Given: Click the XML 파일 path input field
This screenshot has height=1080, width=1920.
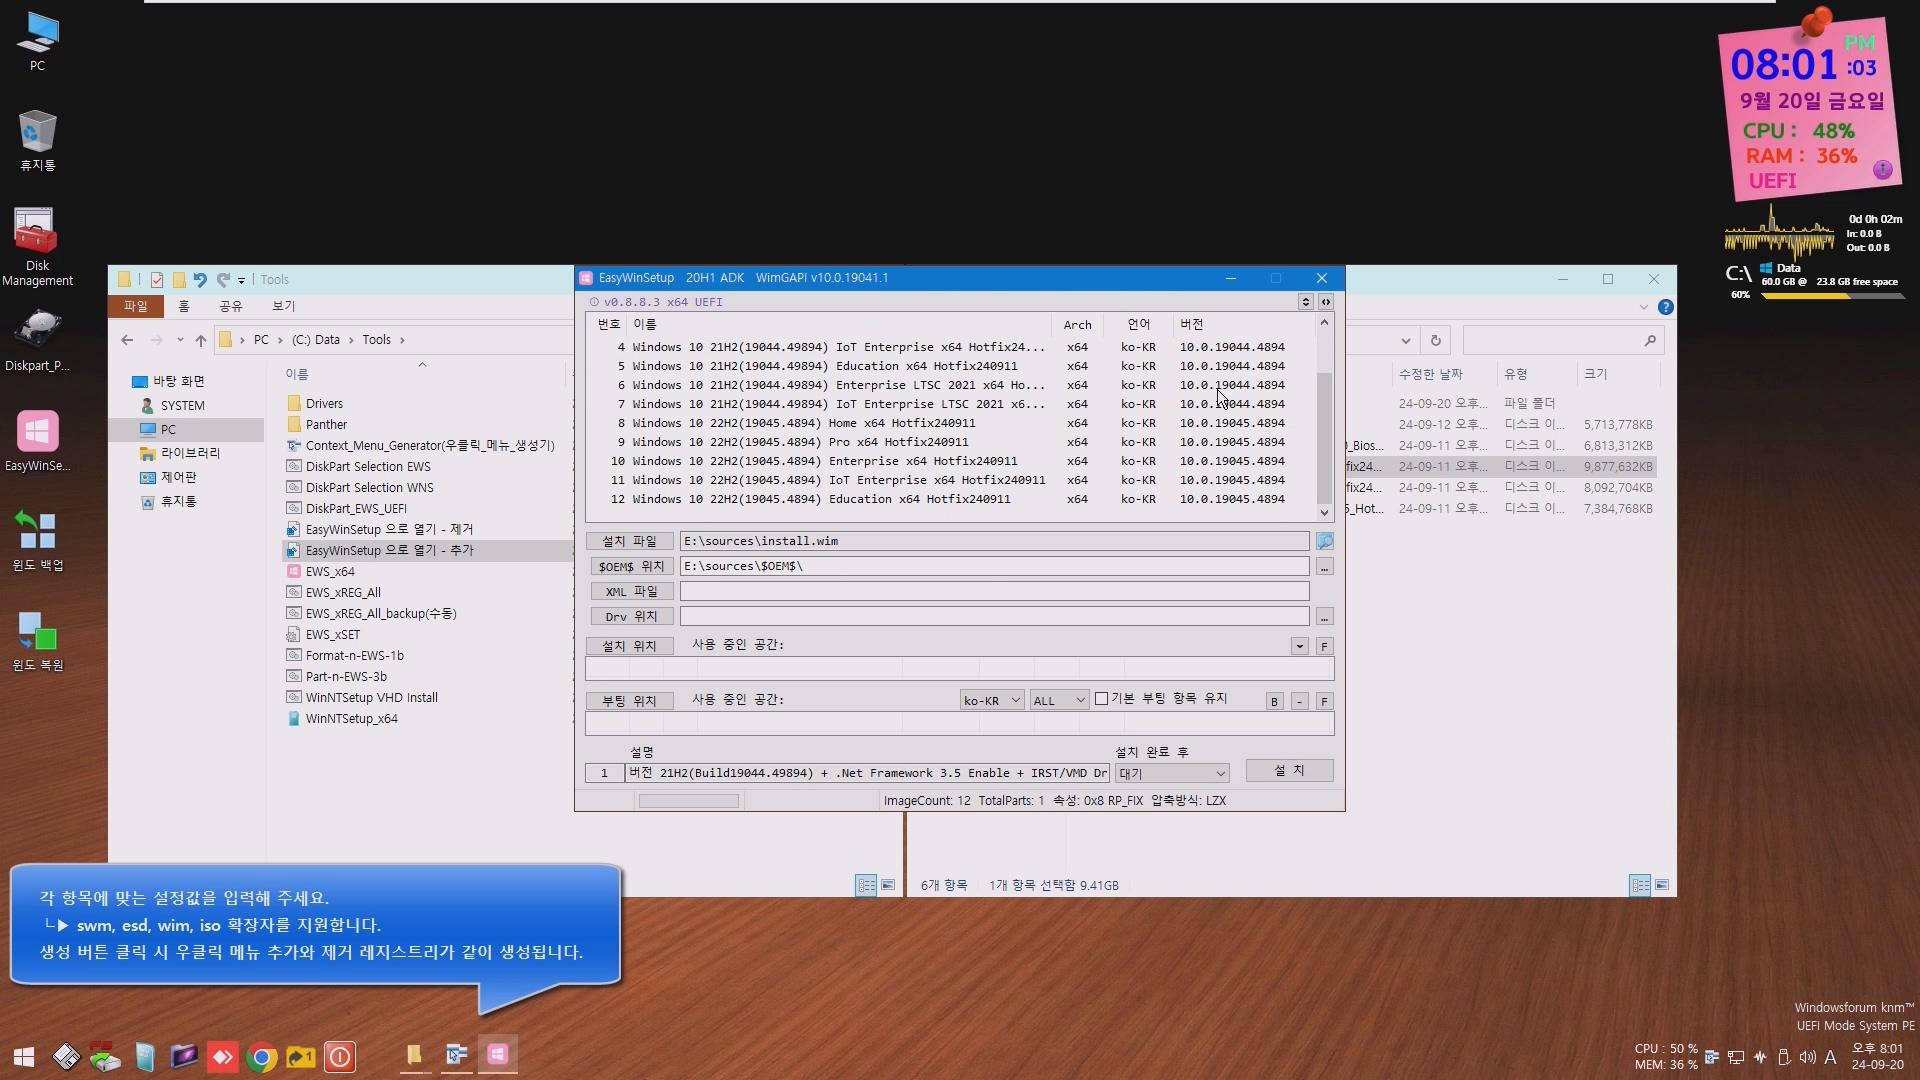Looking at the screenshot, I should click(x=994, y=591).
